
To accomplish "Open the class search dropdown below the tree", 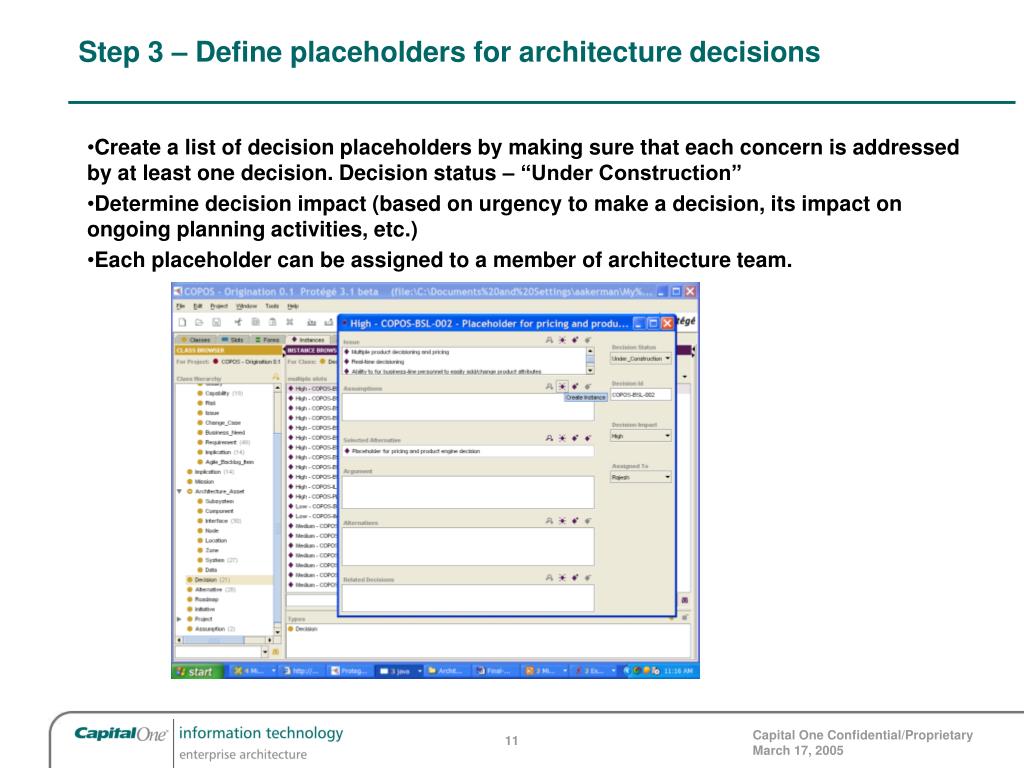I will pyautogui.click(x=265, y=652).
